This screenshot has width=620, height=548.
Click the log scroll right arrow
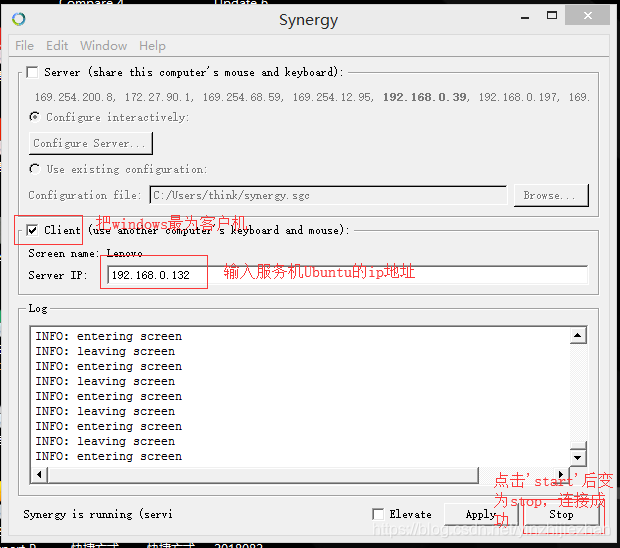[x=561, y=474]
